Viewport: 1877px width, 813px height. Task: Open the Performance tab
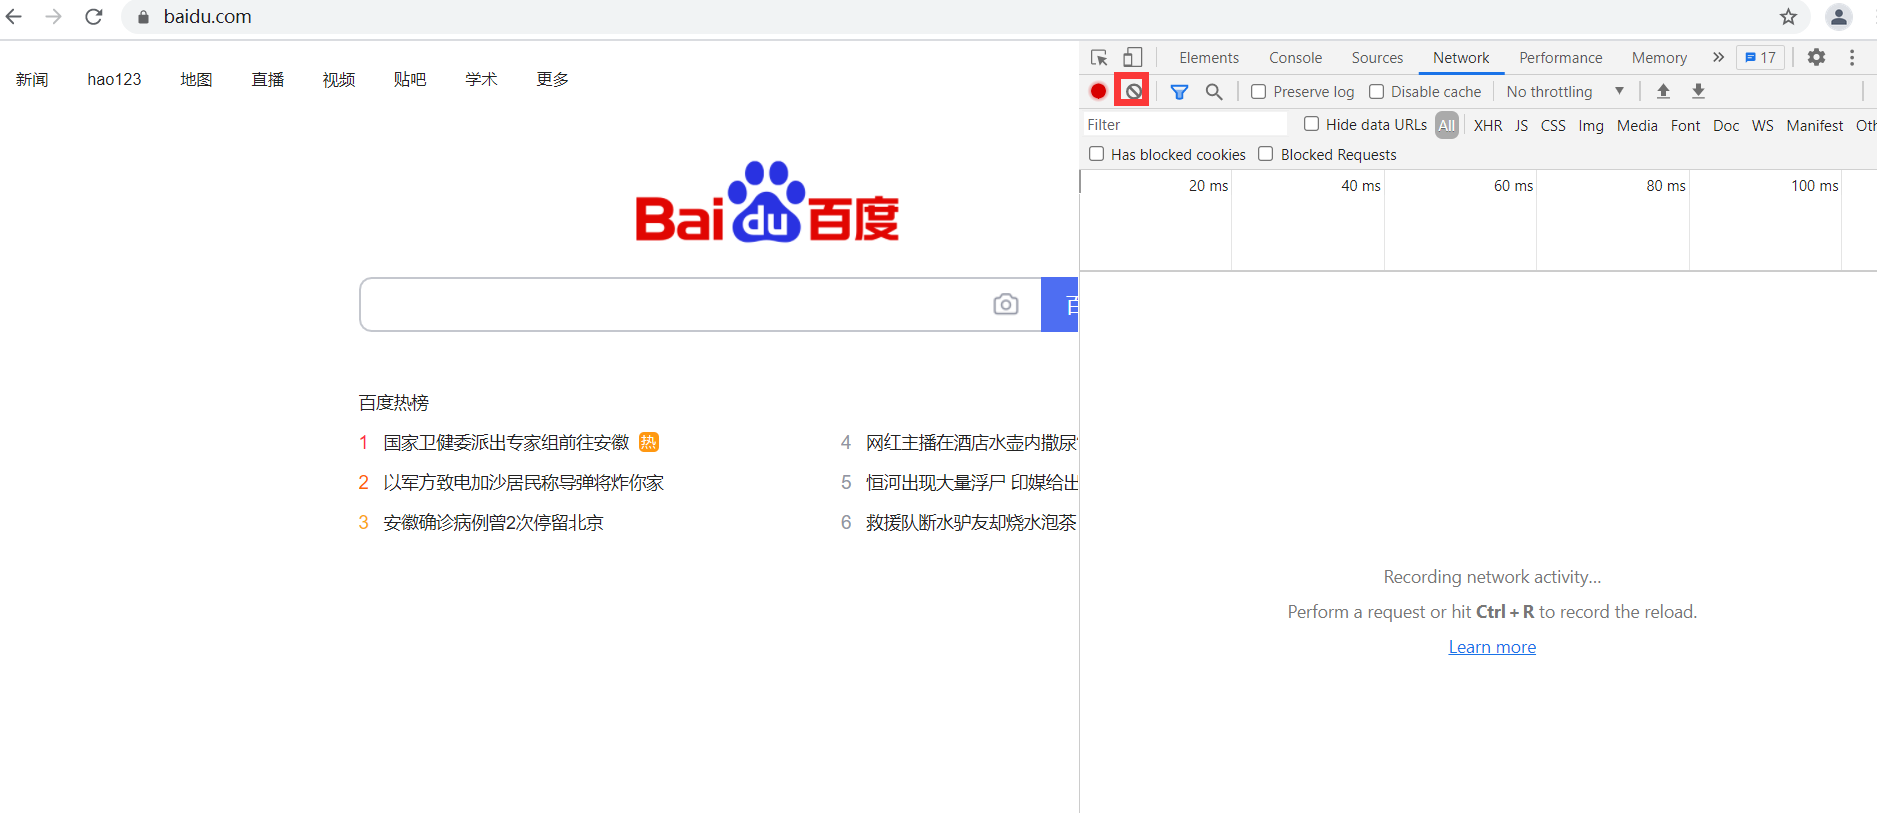[x=1560, y=58]
